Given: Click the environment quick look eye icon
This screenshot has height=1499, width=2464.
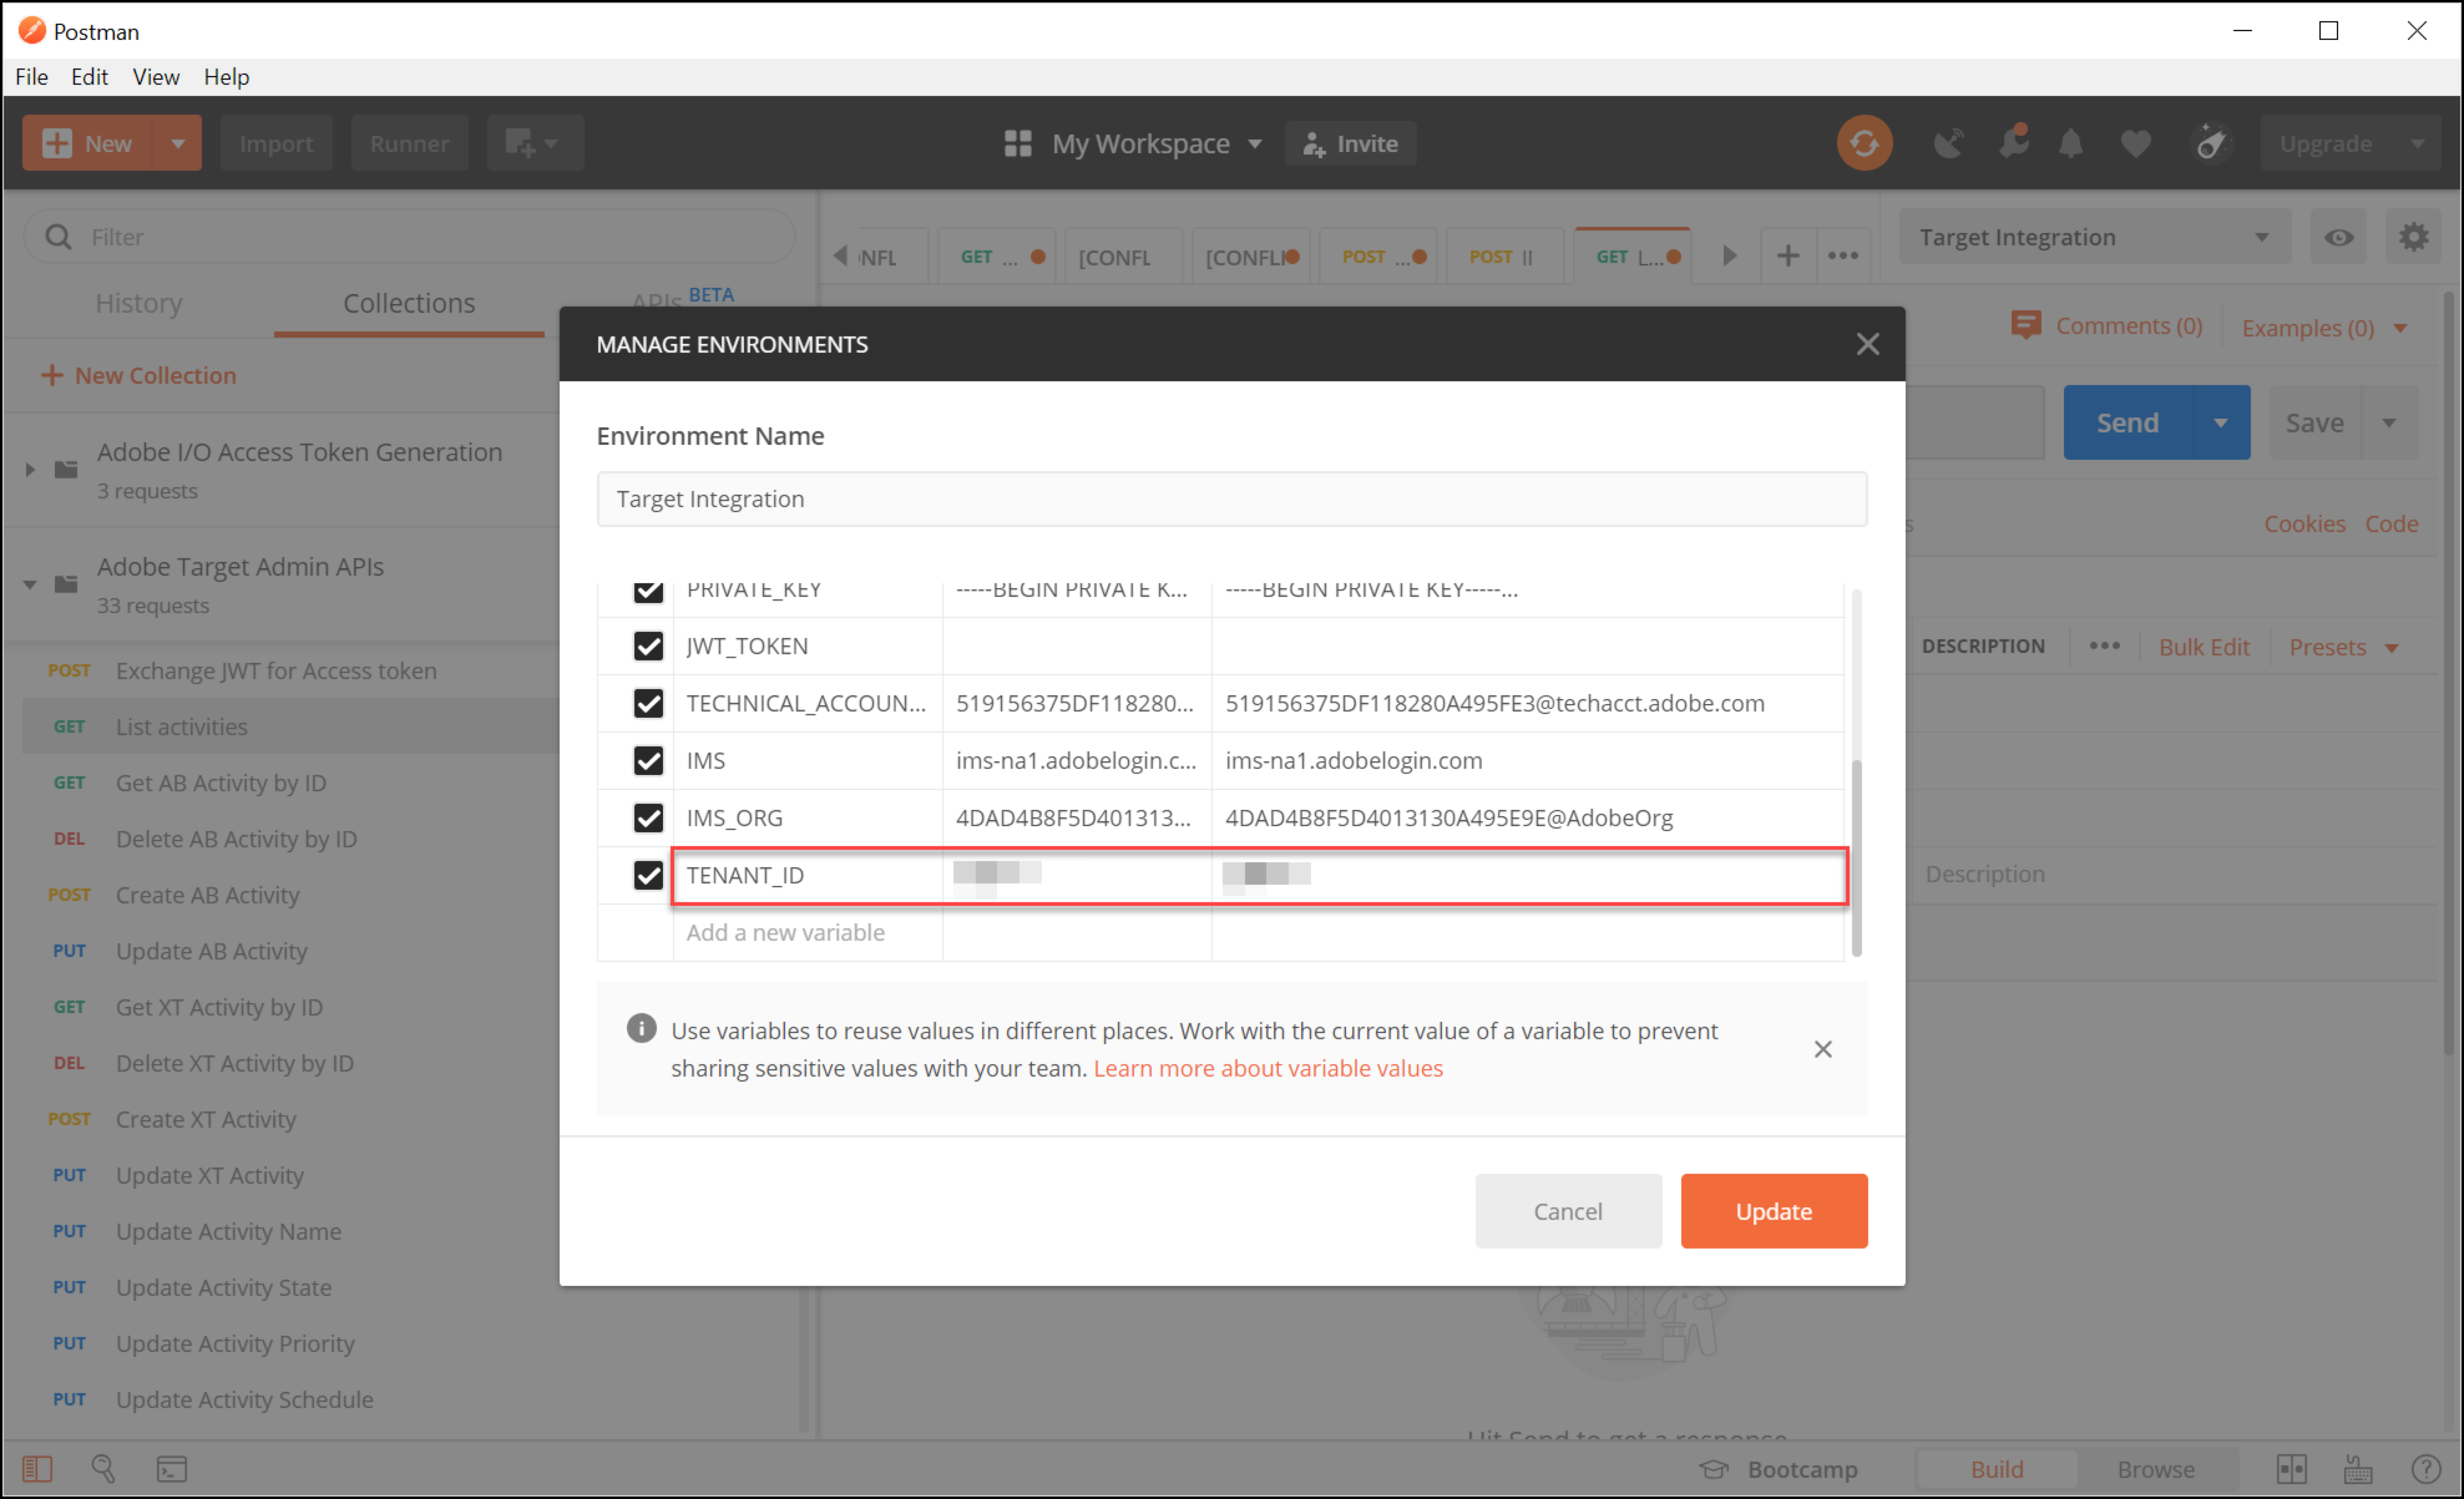Looking at the screenshot, I should [2337, 237].
